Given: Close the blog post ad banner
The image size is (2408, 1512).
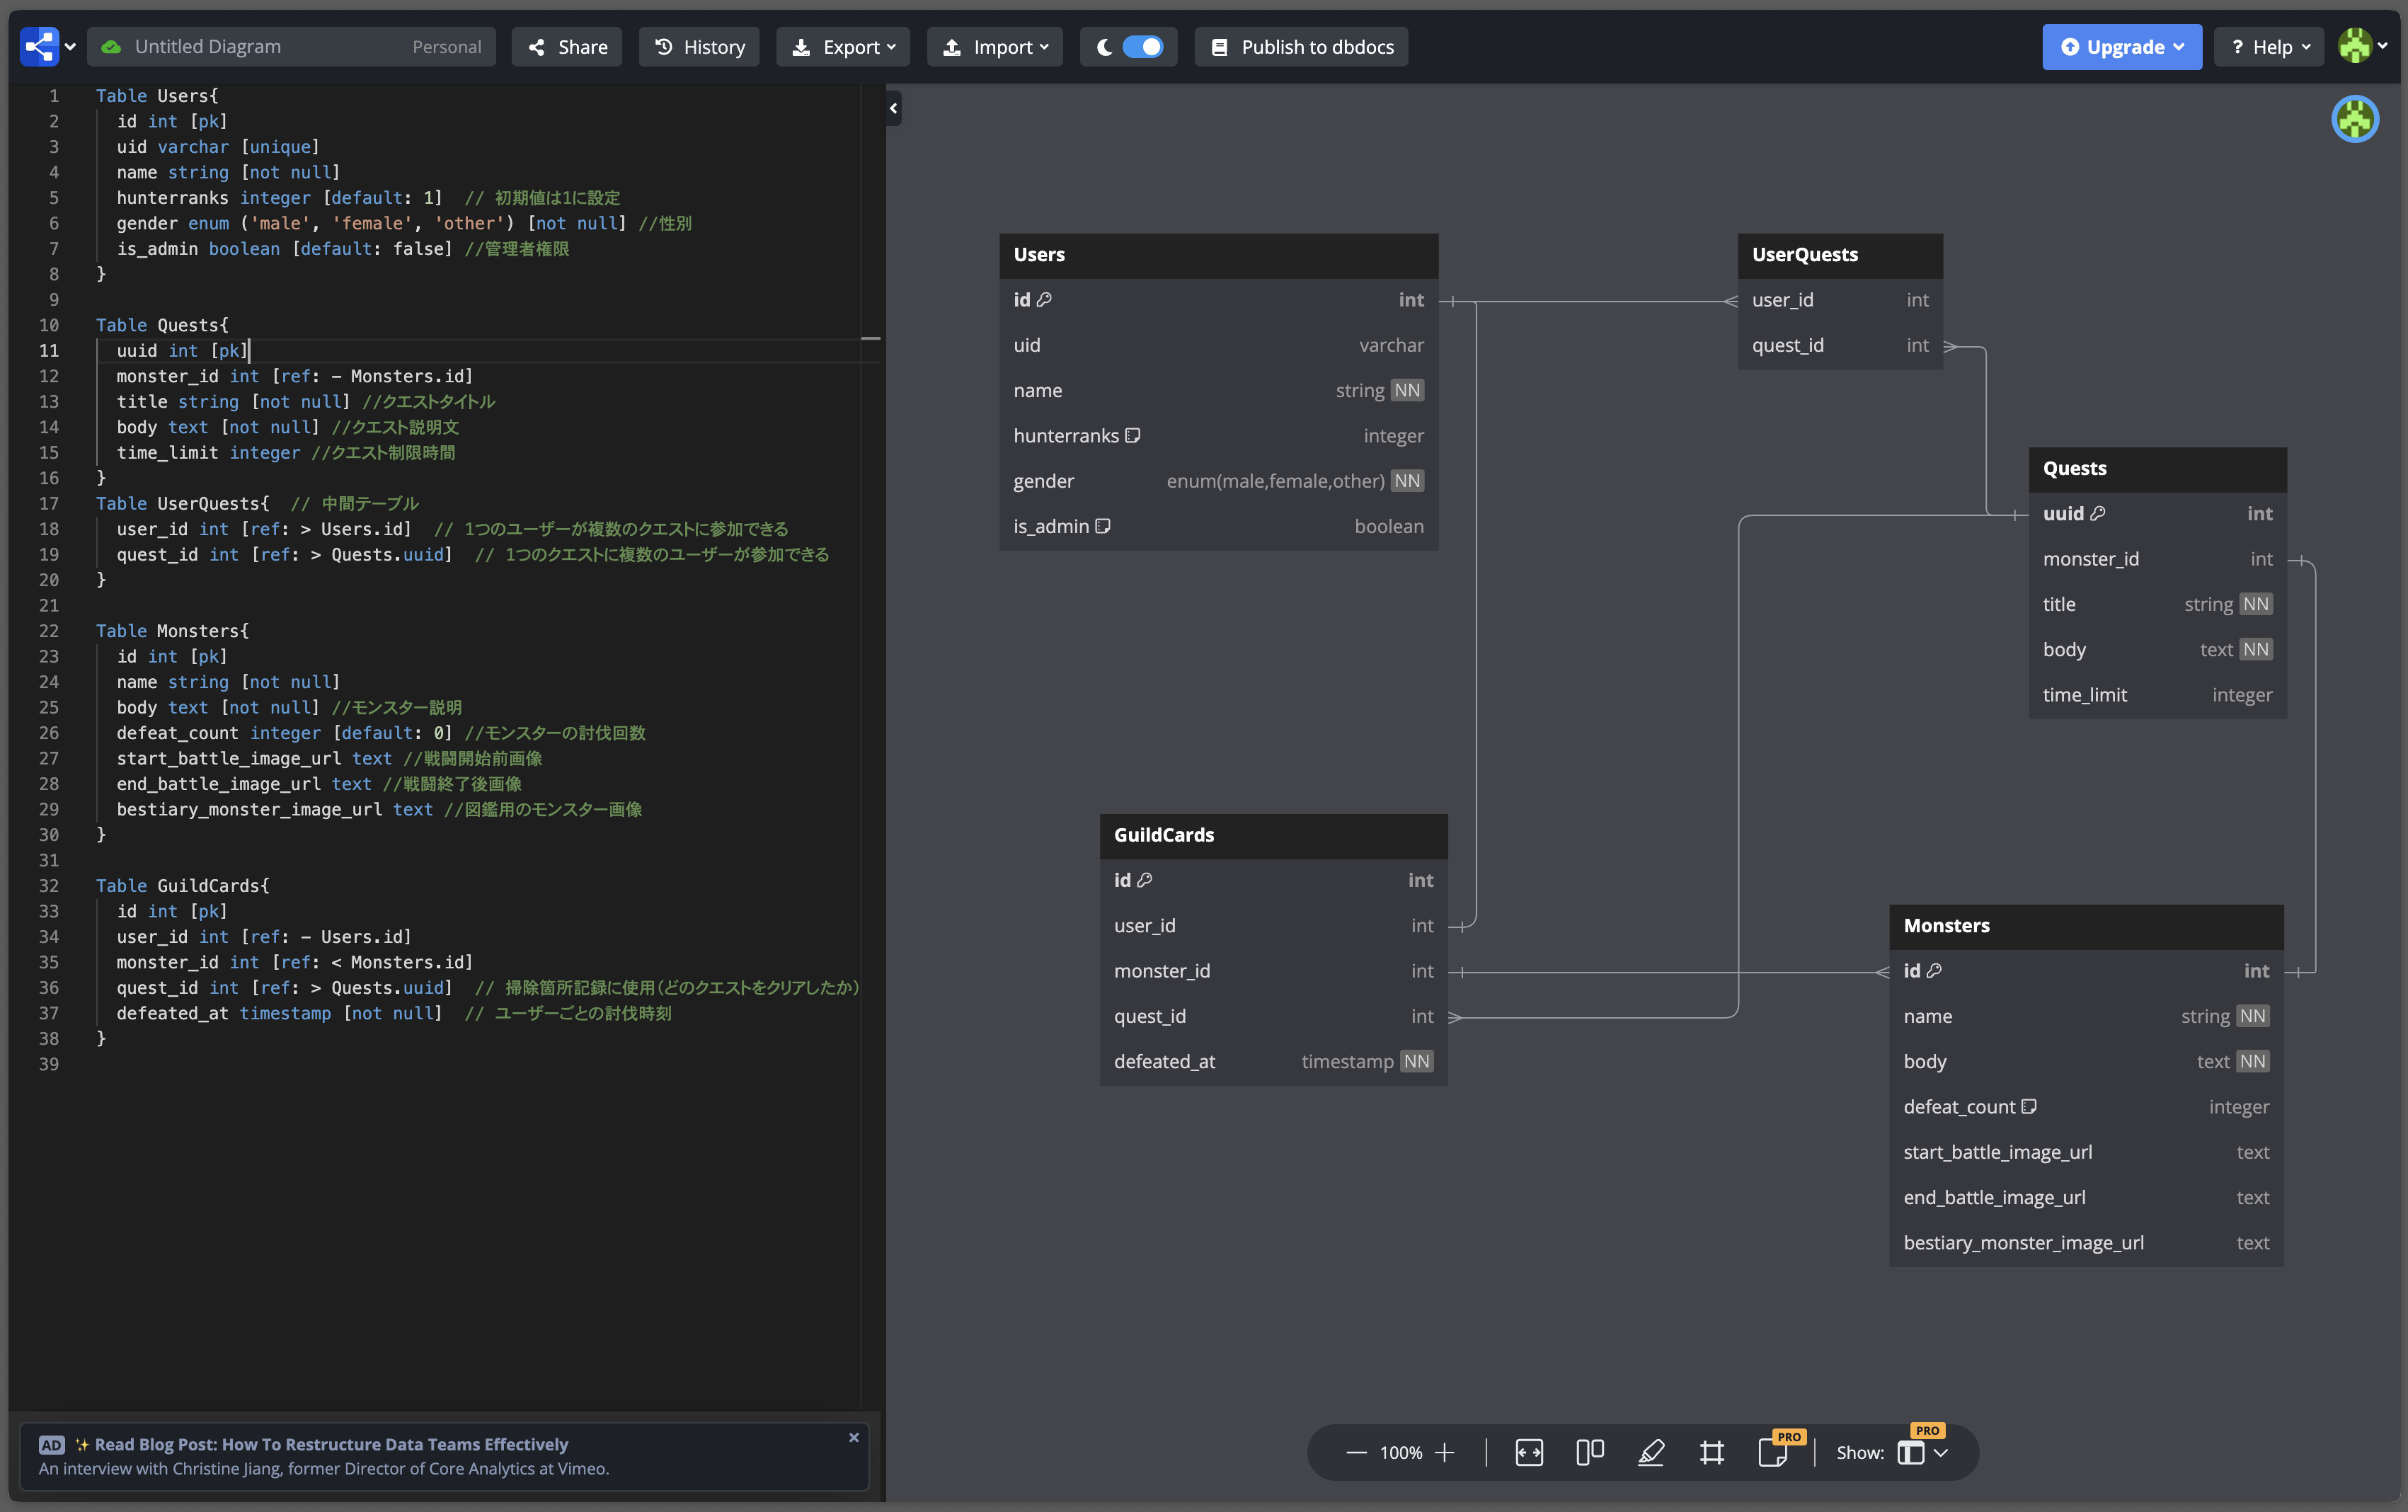Looking at the screenshot, I should point(854,1437).
